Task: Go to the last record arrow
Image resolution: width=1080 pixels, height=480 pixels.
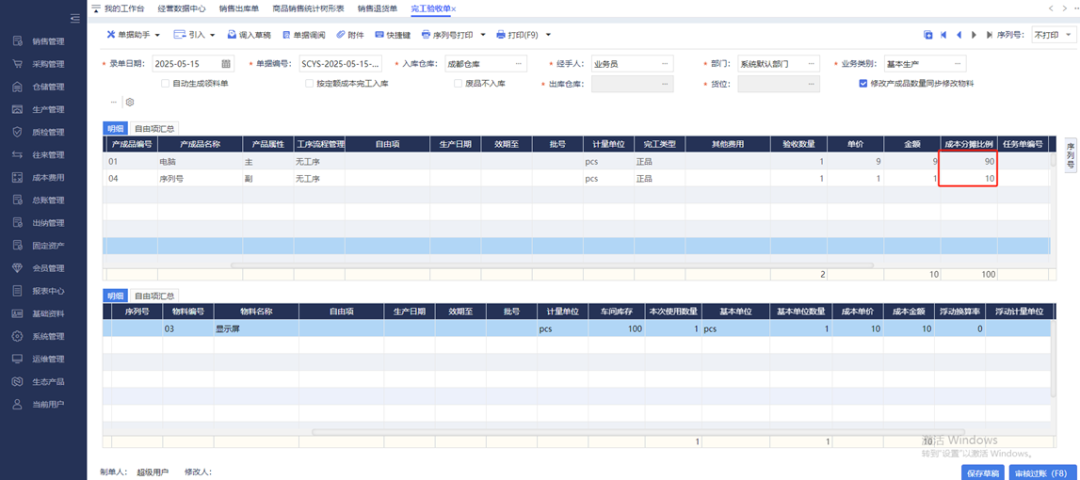Action: tap(990, 35)
